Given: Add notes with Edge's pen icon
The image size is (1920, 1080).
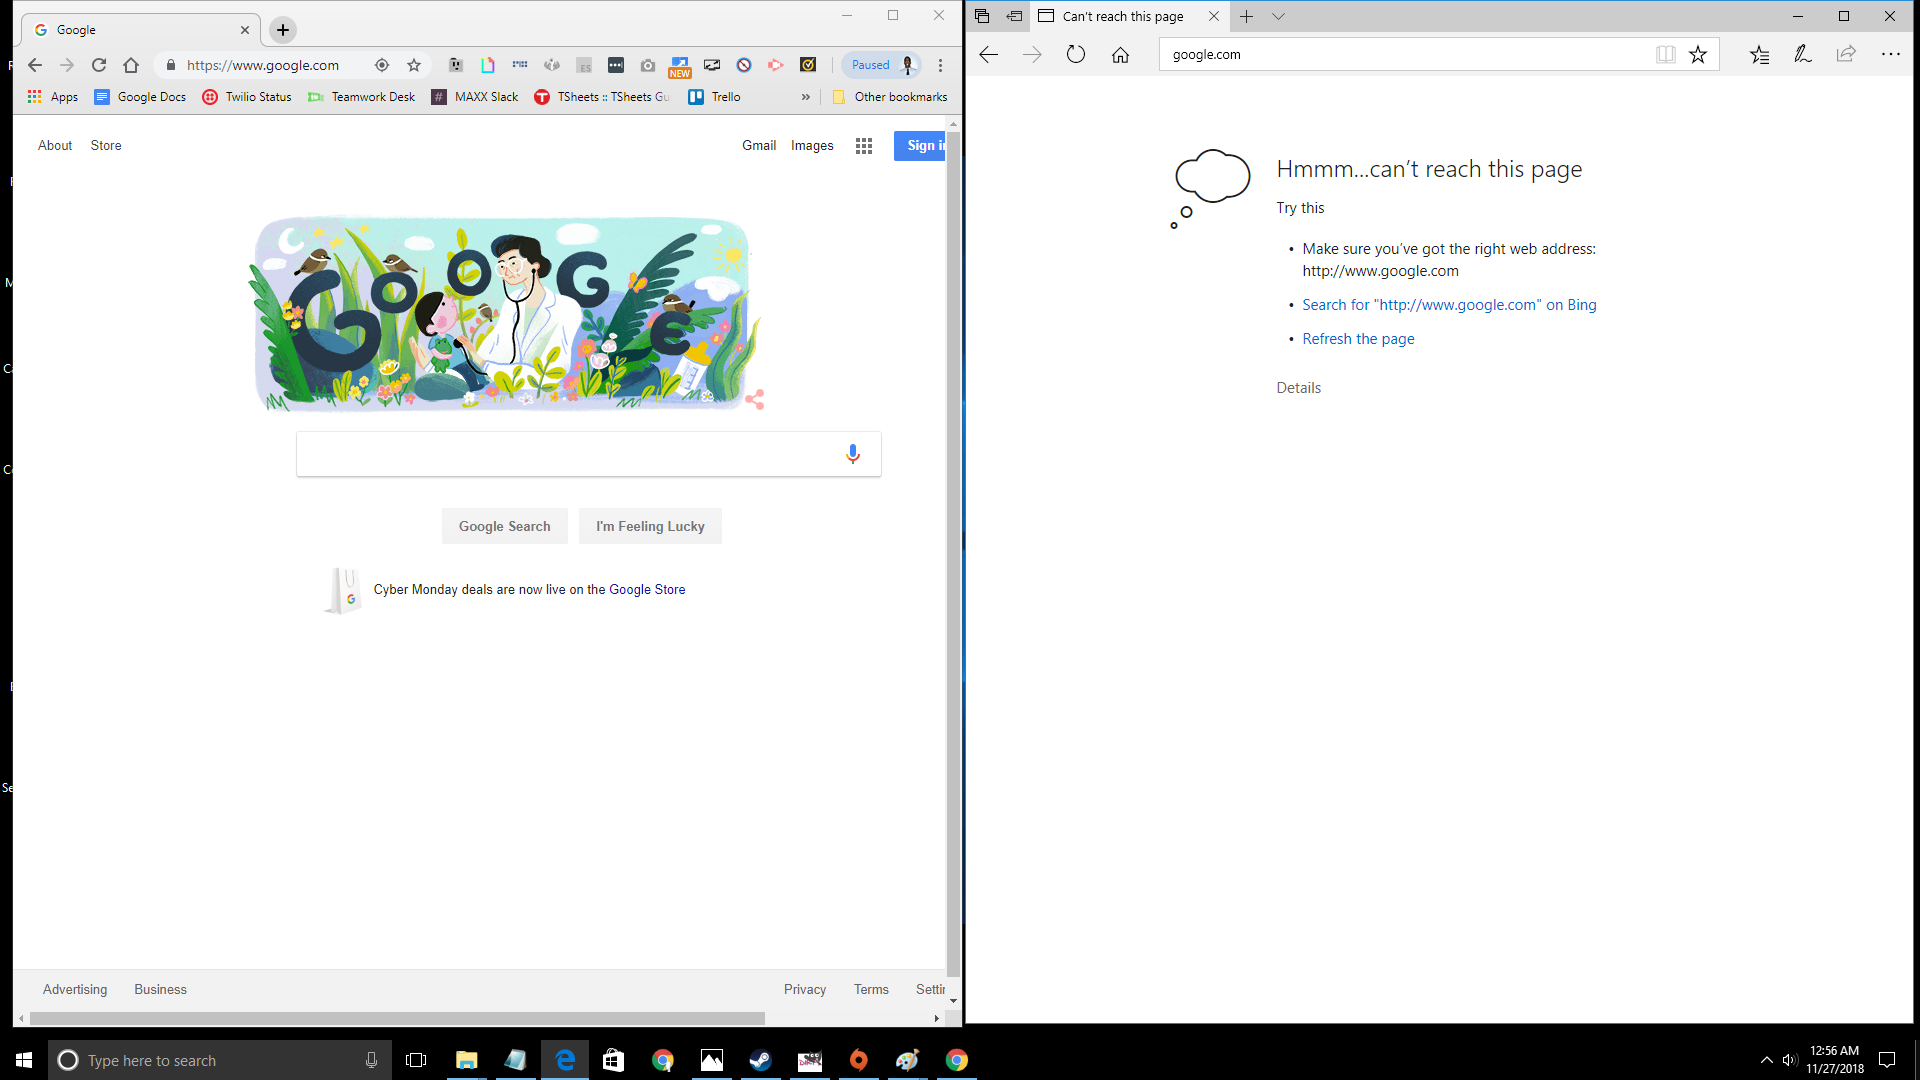Looking at the screenshot, I should pos(1803,54).
